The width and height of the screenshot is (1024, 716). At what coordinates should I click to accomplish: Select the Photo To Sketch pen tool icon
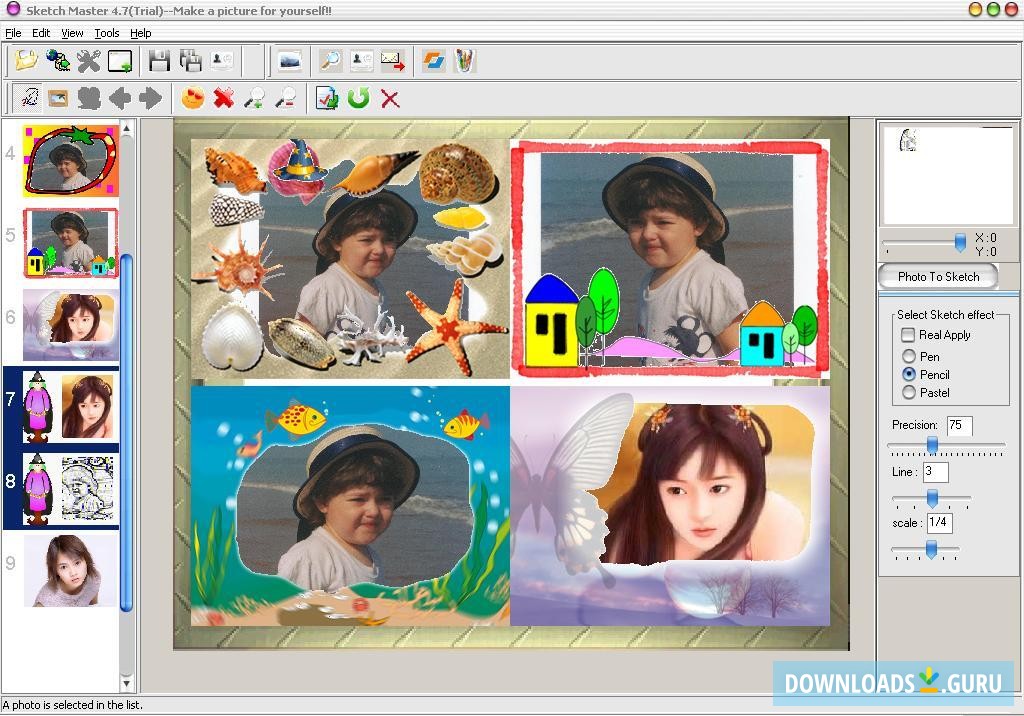point(27,98)
